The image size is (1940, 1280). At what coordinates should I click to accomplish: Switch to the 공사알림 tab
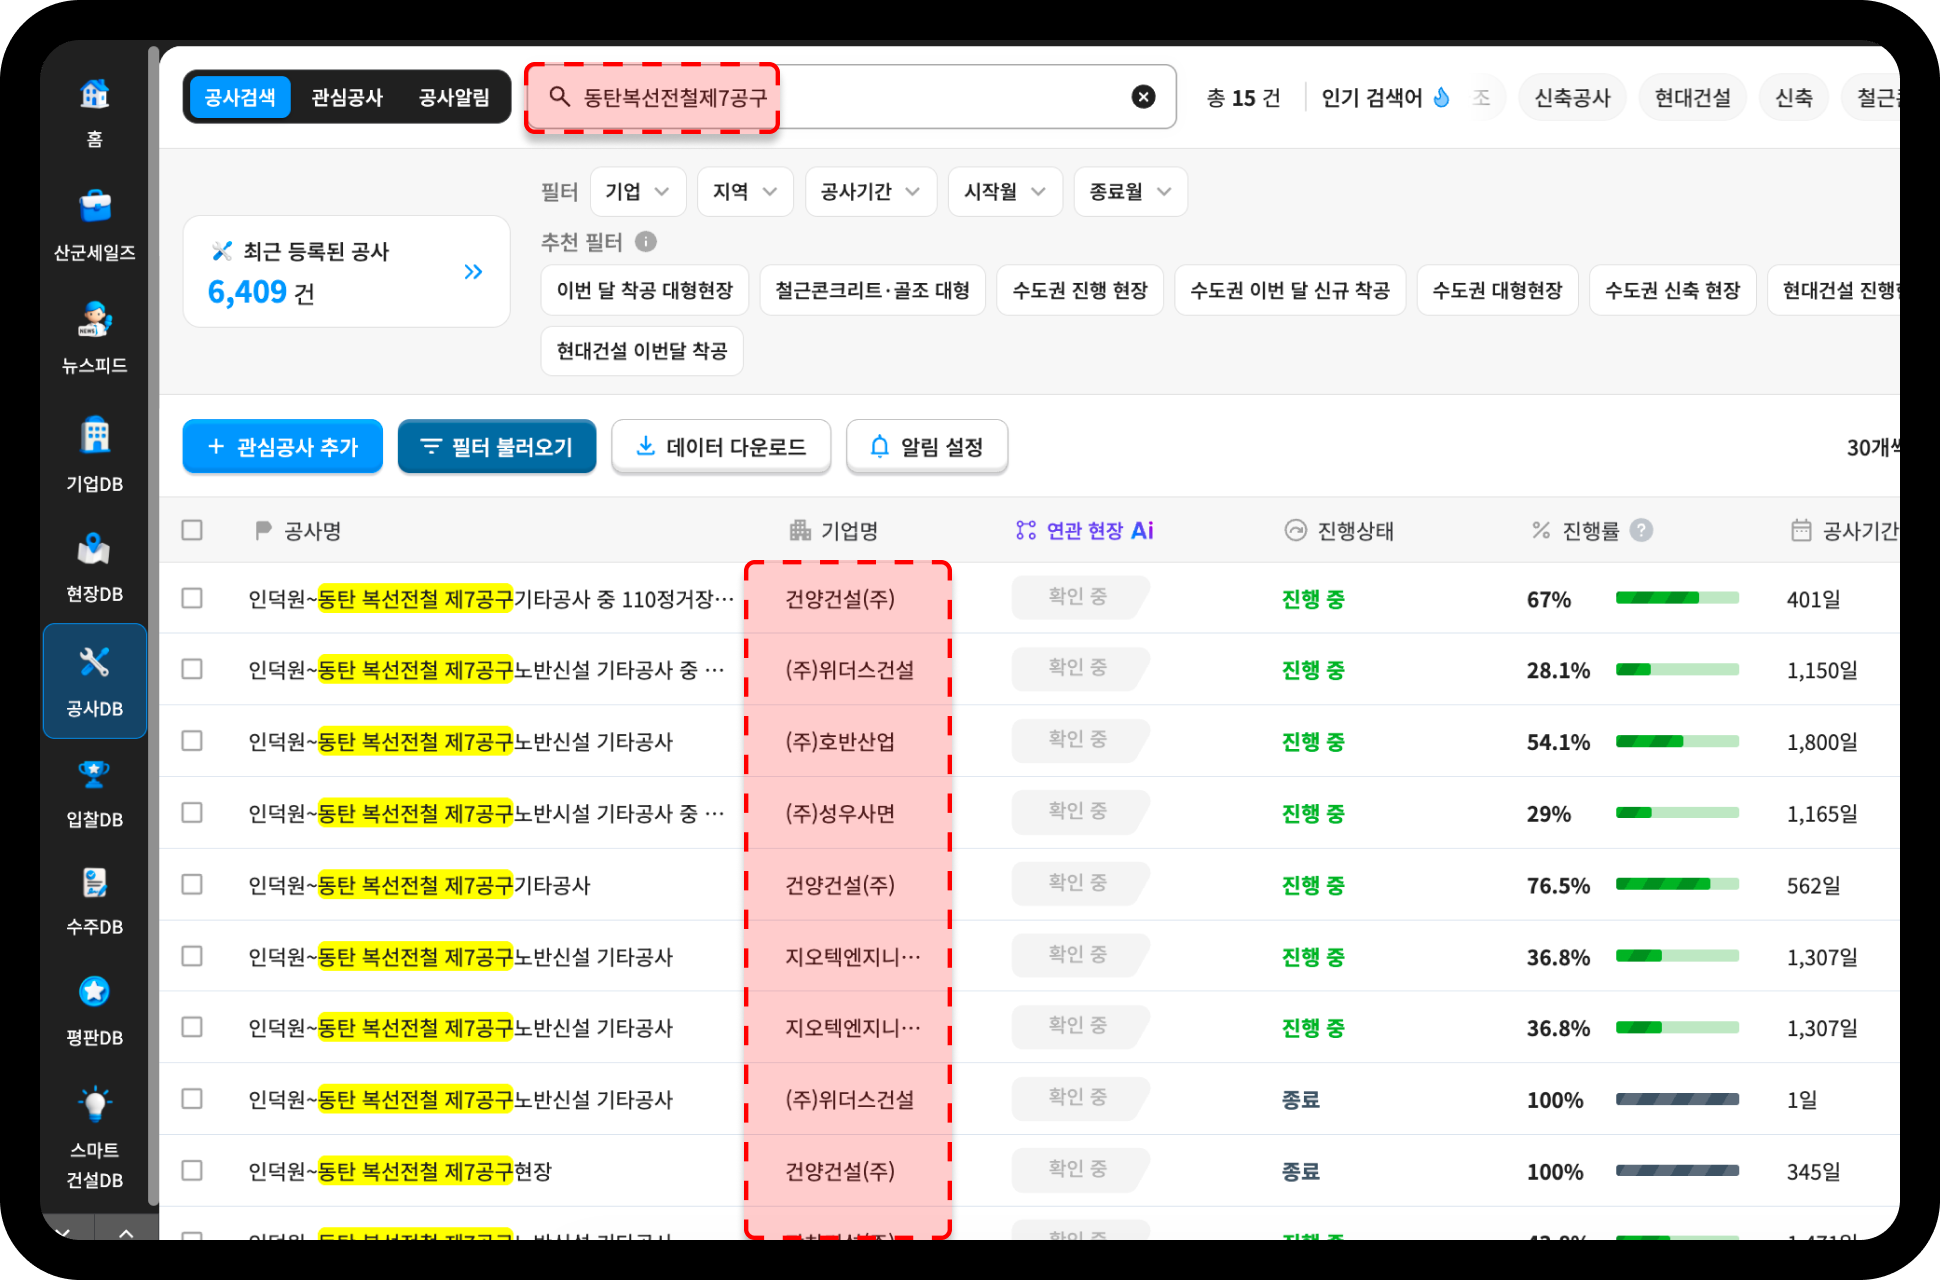pyautogui.click(x=454, y=97)
